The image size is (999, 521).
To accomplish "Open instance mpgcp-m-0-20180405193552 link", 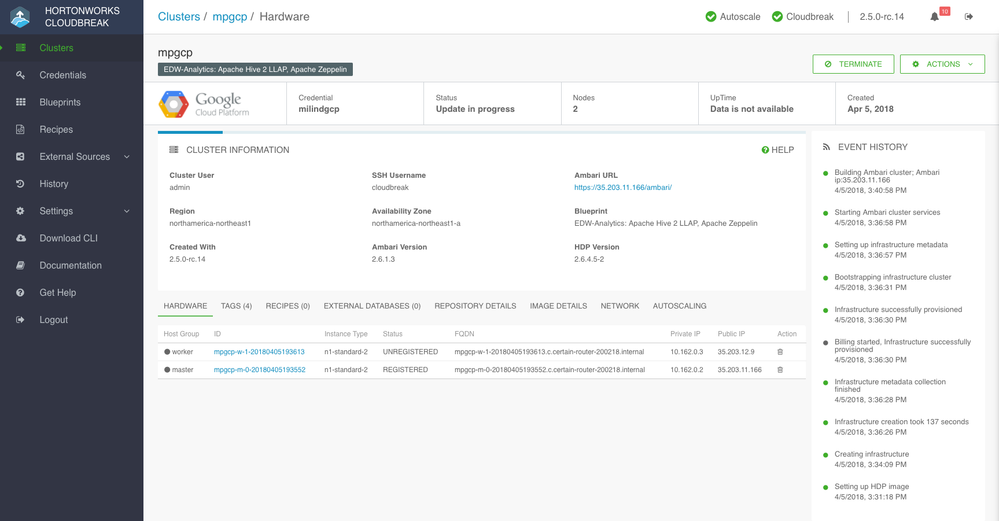I will 259,369.
